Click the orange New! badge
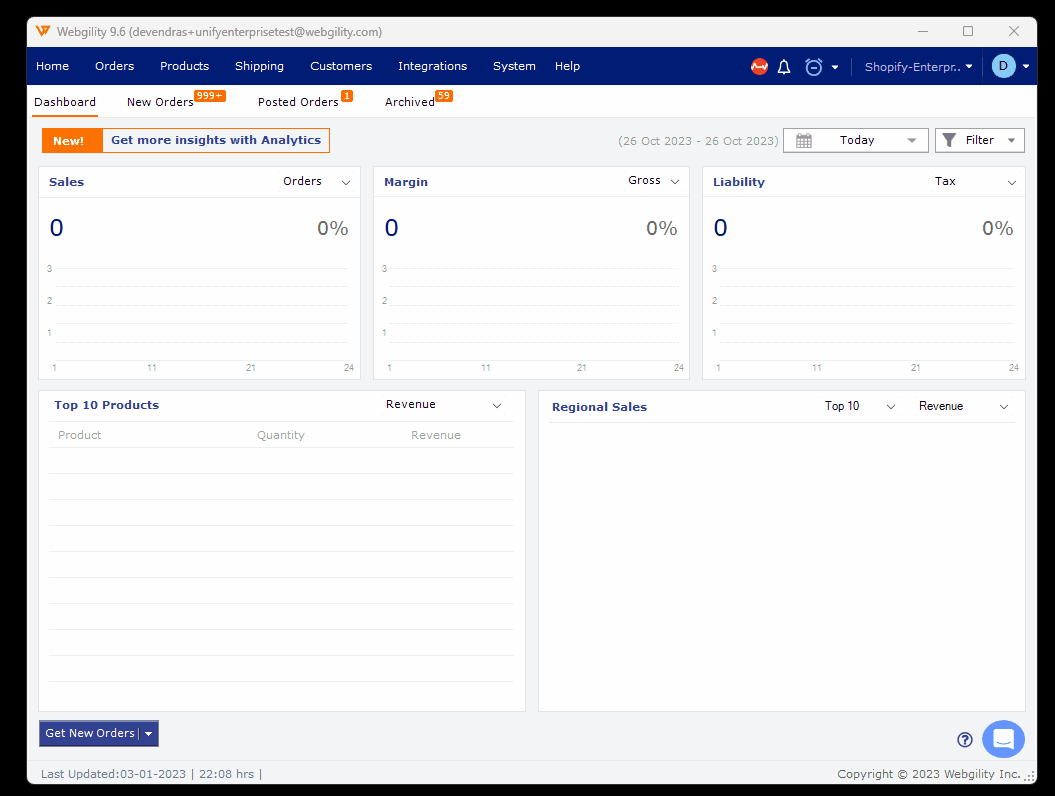 [72, 141]
